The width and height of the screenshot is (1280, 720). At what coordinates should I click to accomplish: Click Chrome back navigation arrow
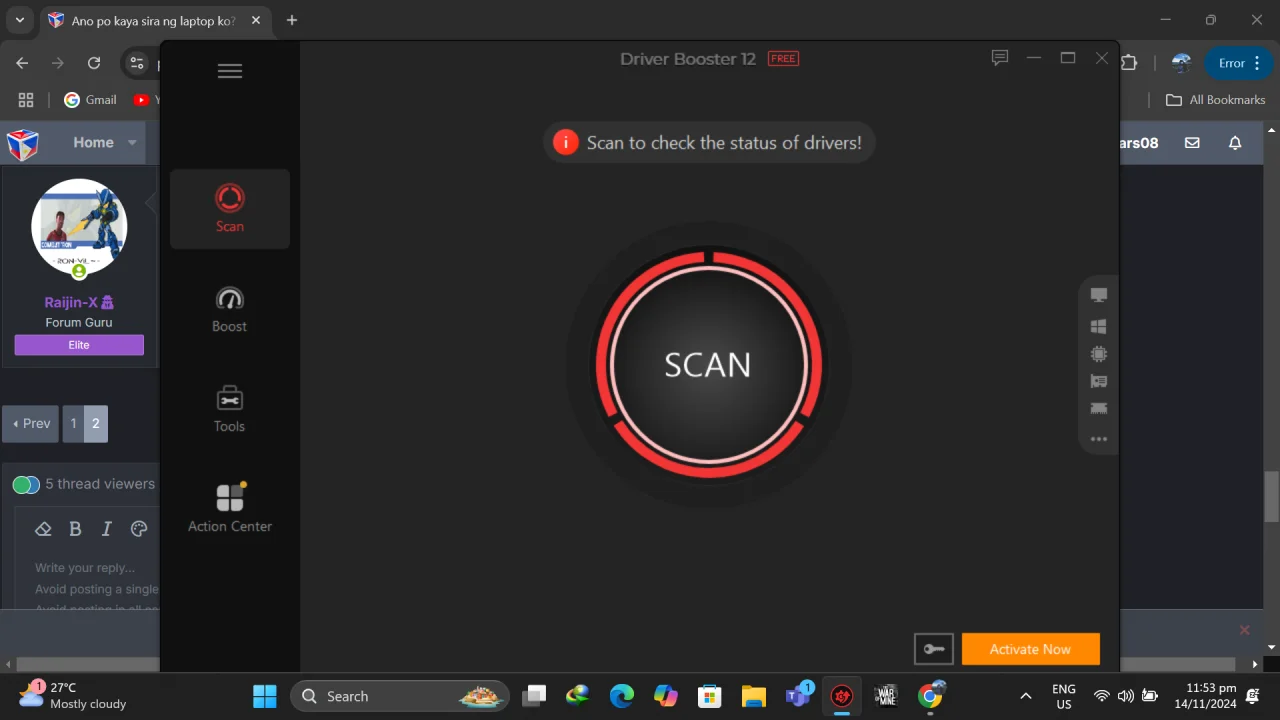pyautogui.click(x=22, y=63)
